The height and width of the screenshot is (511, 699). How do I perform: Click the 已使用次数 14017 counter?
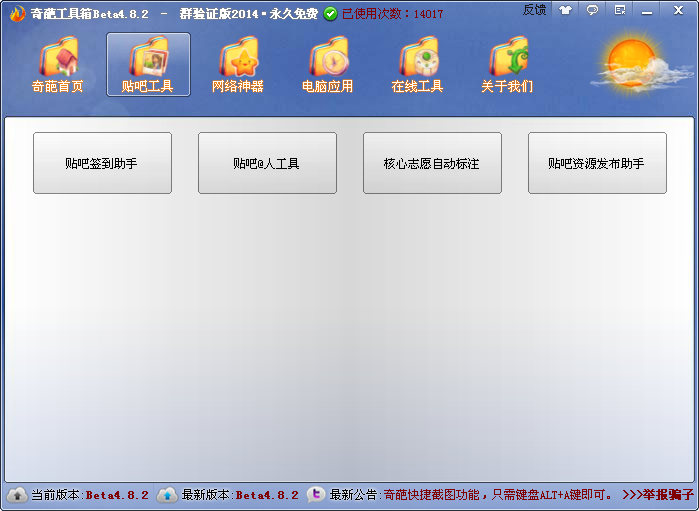click(392, 14)
